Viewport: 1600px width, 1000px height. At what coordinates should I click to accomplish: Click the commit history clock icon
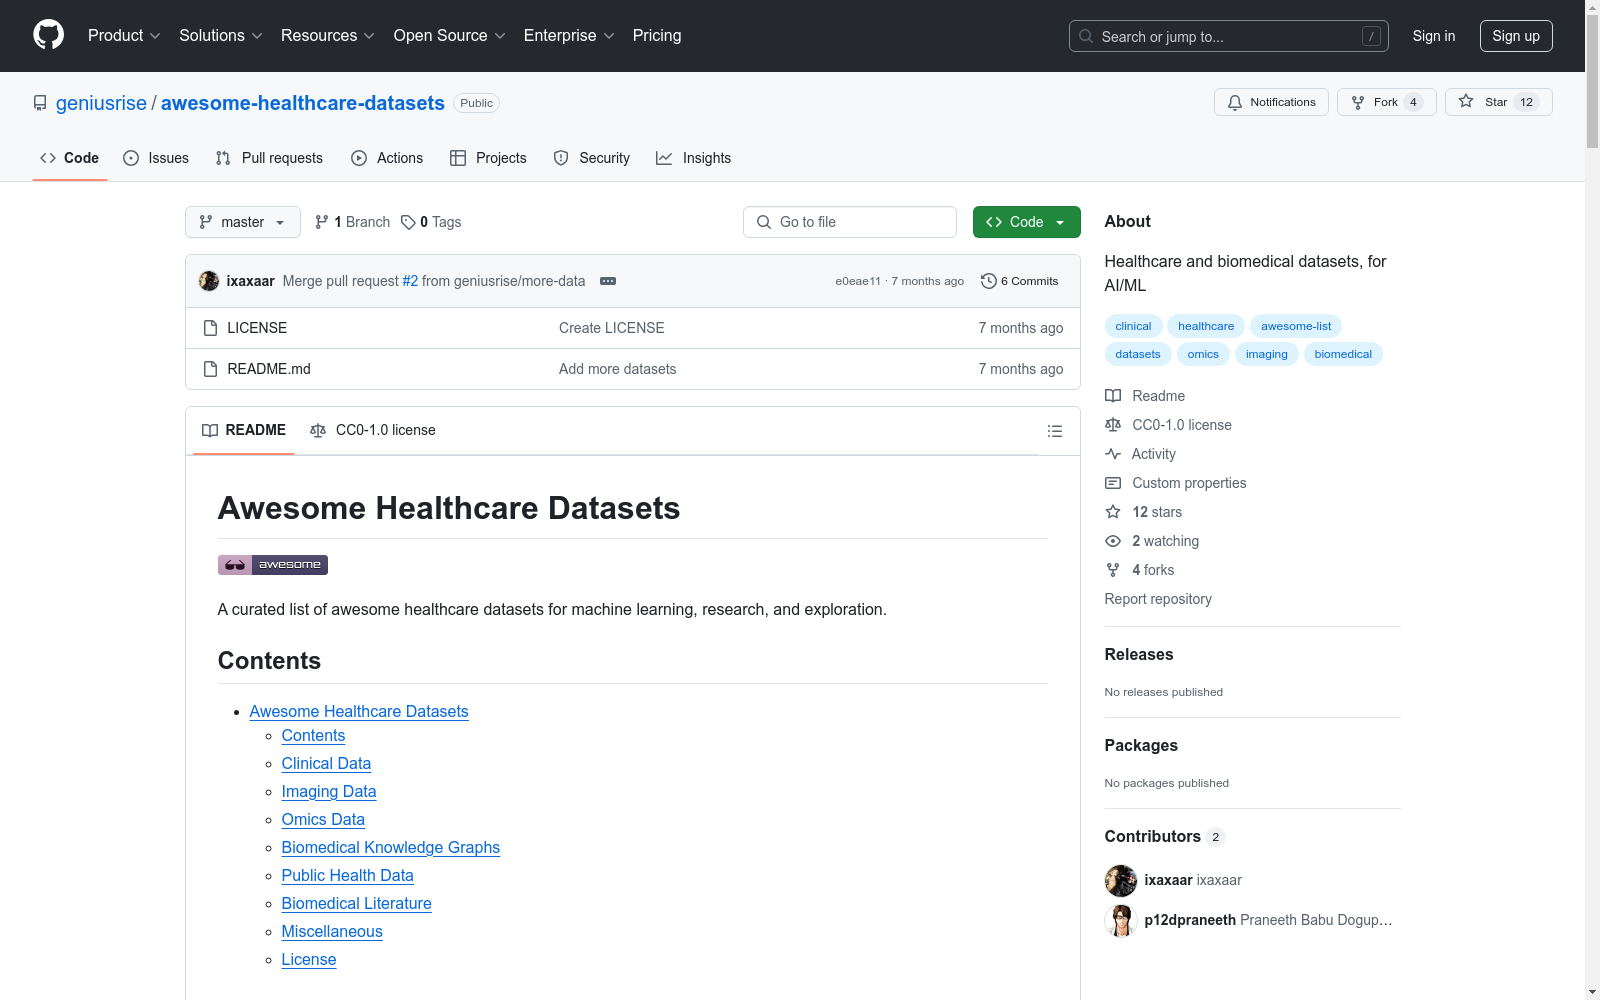989,281
